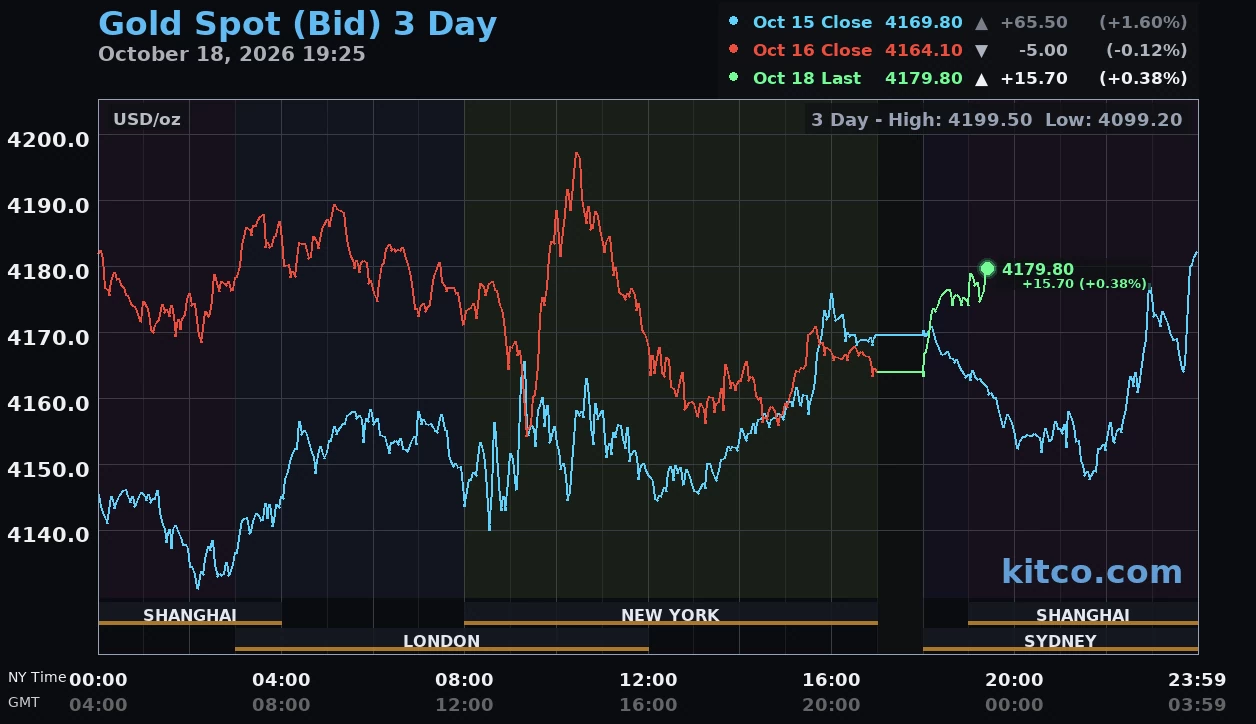The image size is (1256, 724).
Task: Click the 4140.0 y-axis label
Action: 48,534
